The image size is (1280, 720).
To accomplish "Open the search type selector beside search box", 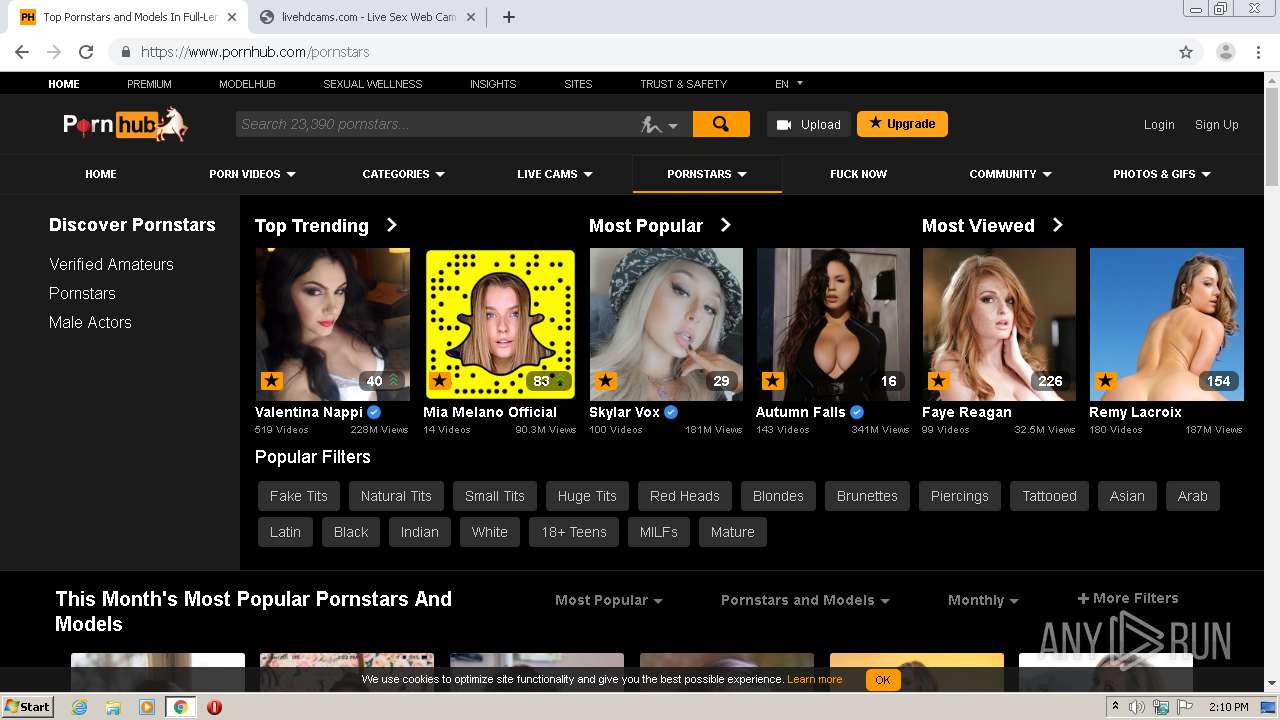I will tap(660, 125).
